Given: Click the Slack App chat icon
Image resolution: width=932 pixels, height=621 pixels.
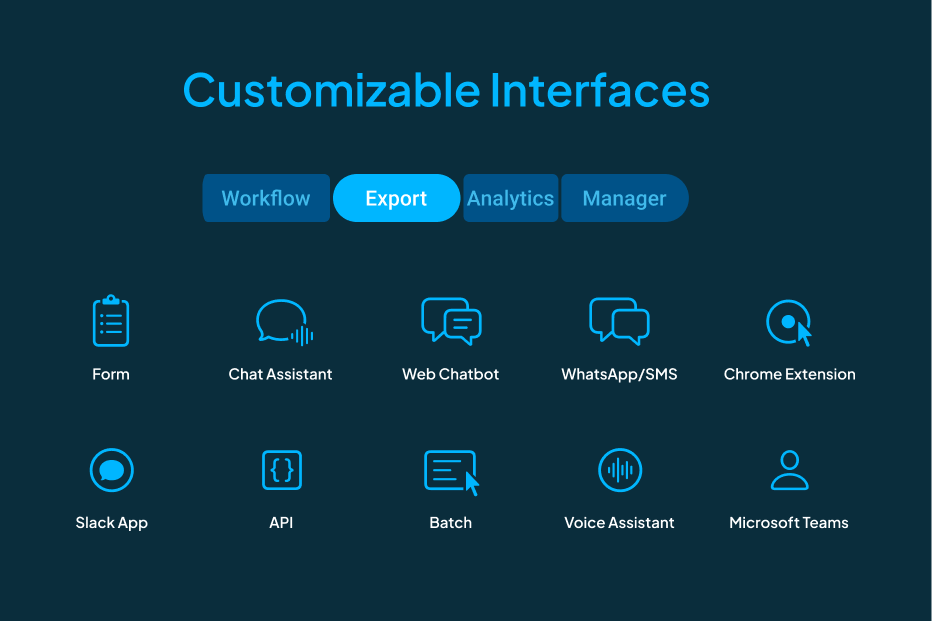Looking at the screenshot, I should 111,470.
